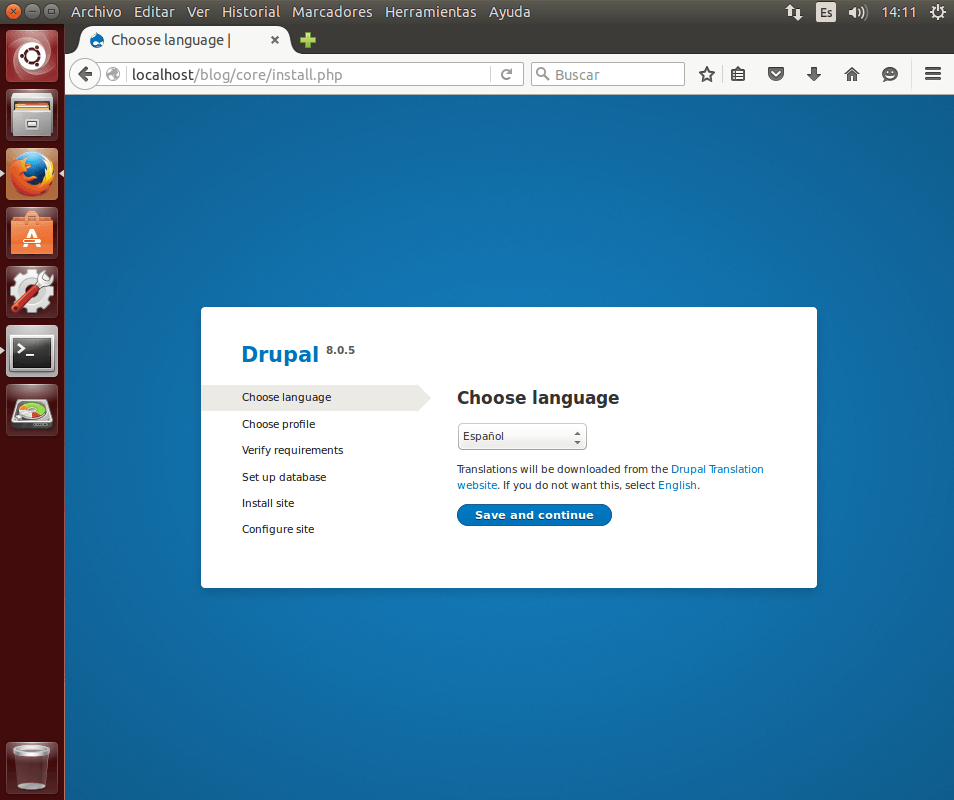The width and height of the screenshot is (954, 800).
Task: Click the Drupal title heading
Action: click(x=280, y=354)
